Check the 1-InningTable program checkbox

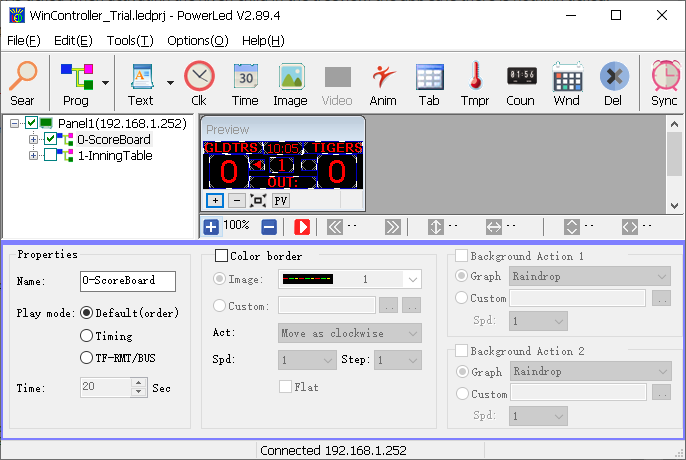(51, 155)
